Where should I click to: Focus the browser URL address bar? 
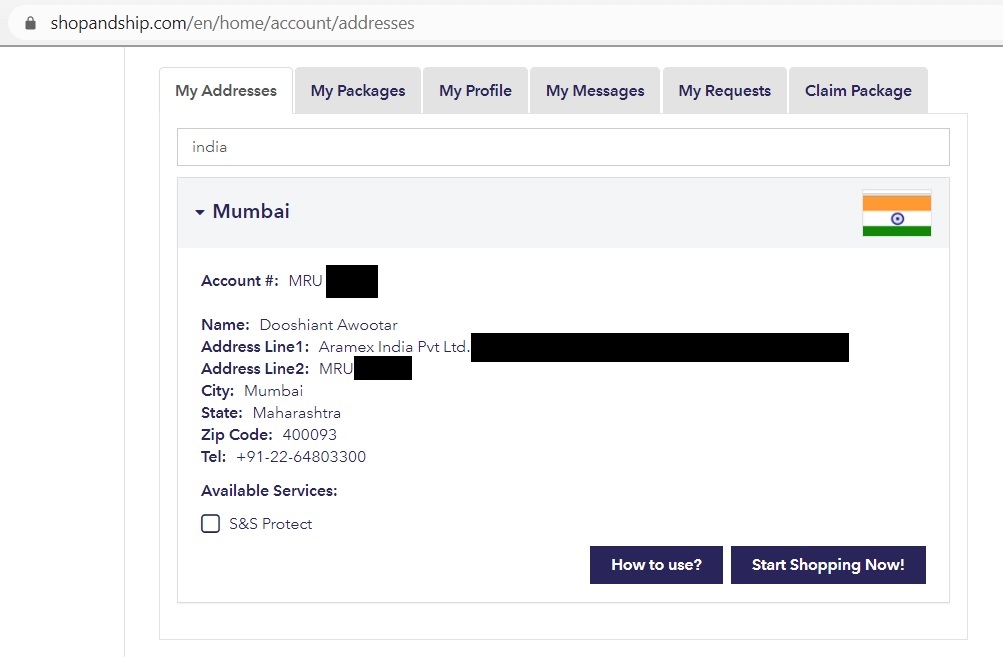click(500, 22)
